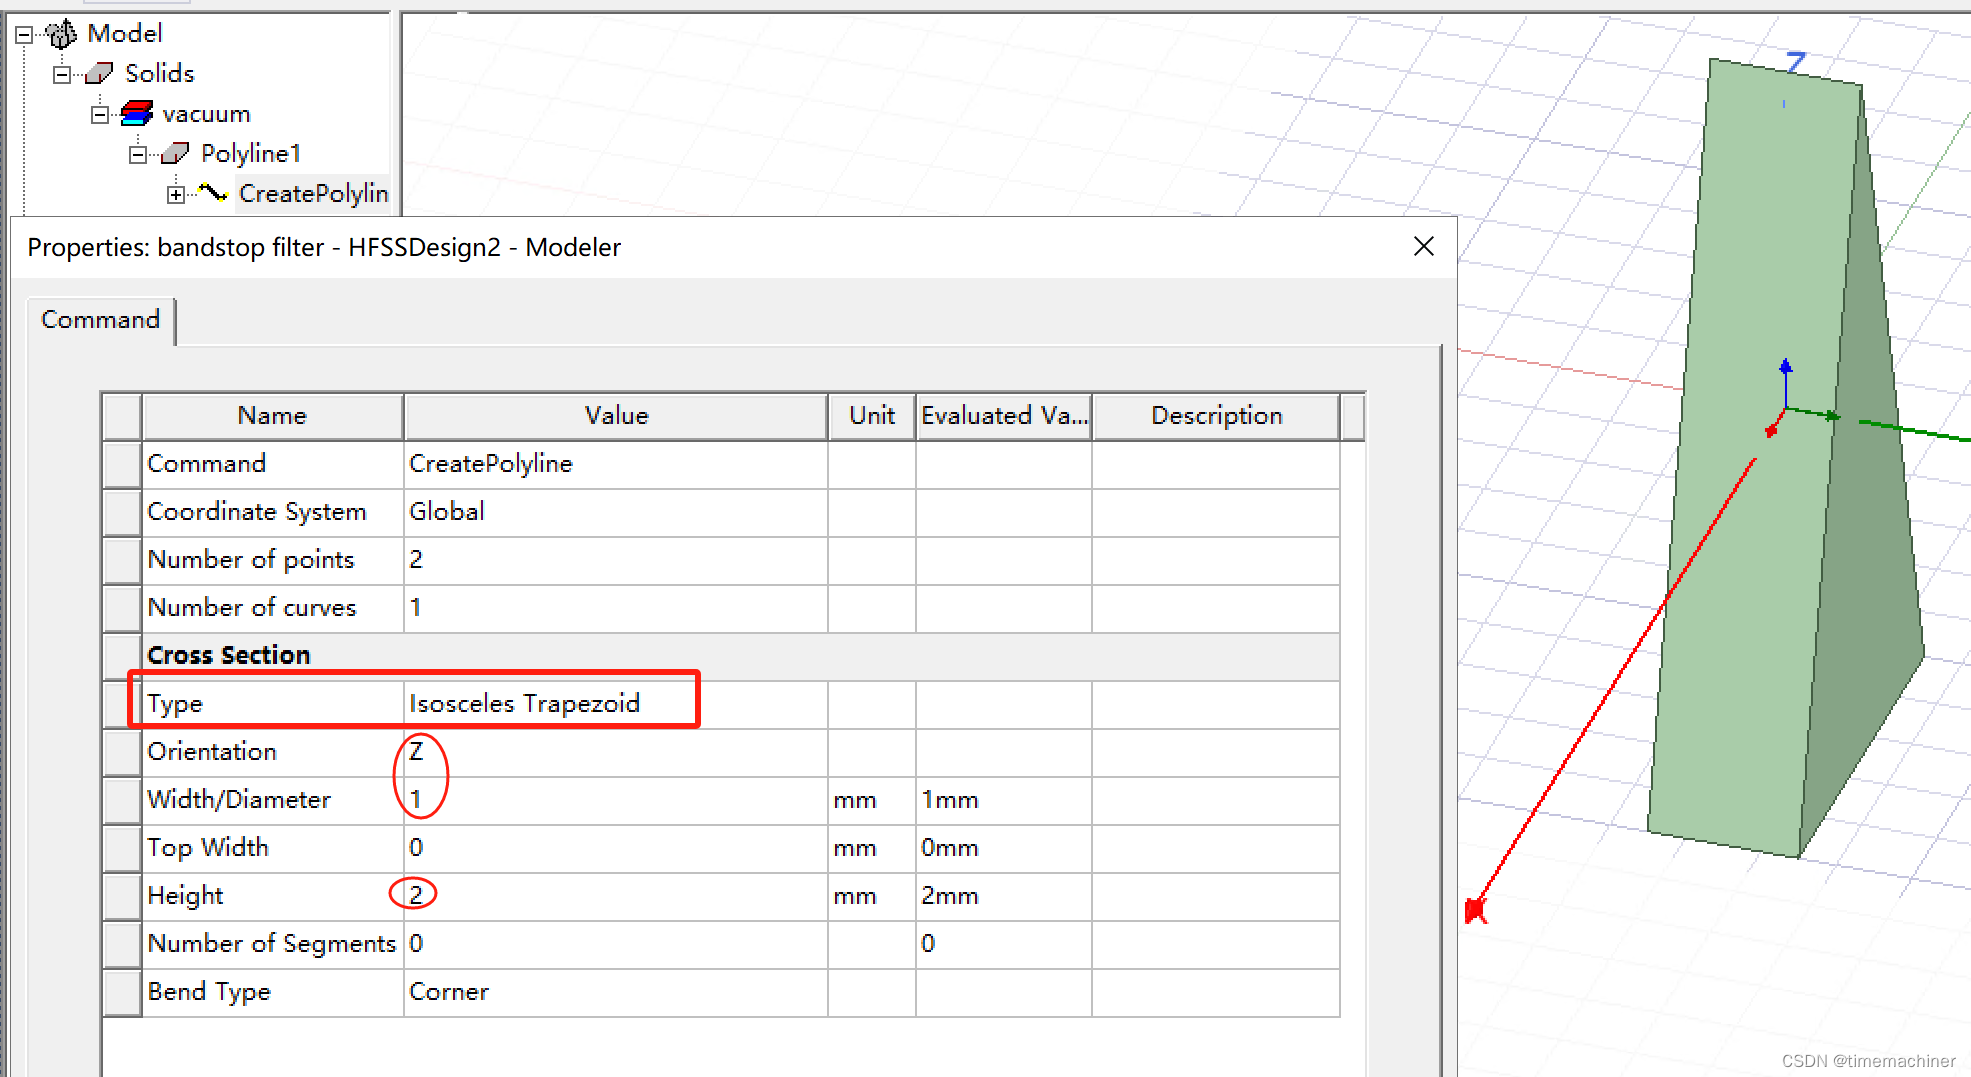This screenshot has height=1077, width=1971.
Task: Click the Coordinate System Global value
Action: tap(447, 511)
